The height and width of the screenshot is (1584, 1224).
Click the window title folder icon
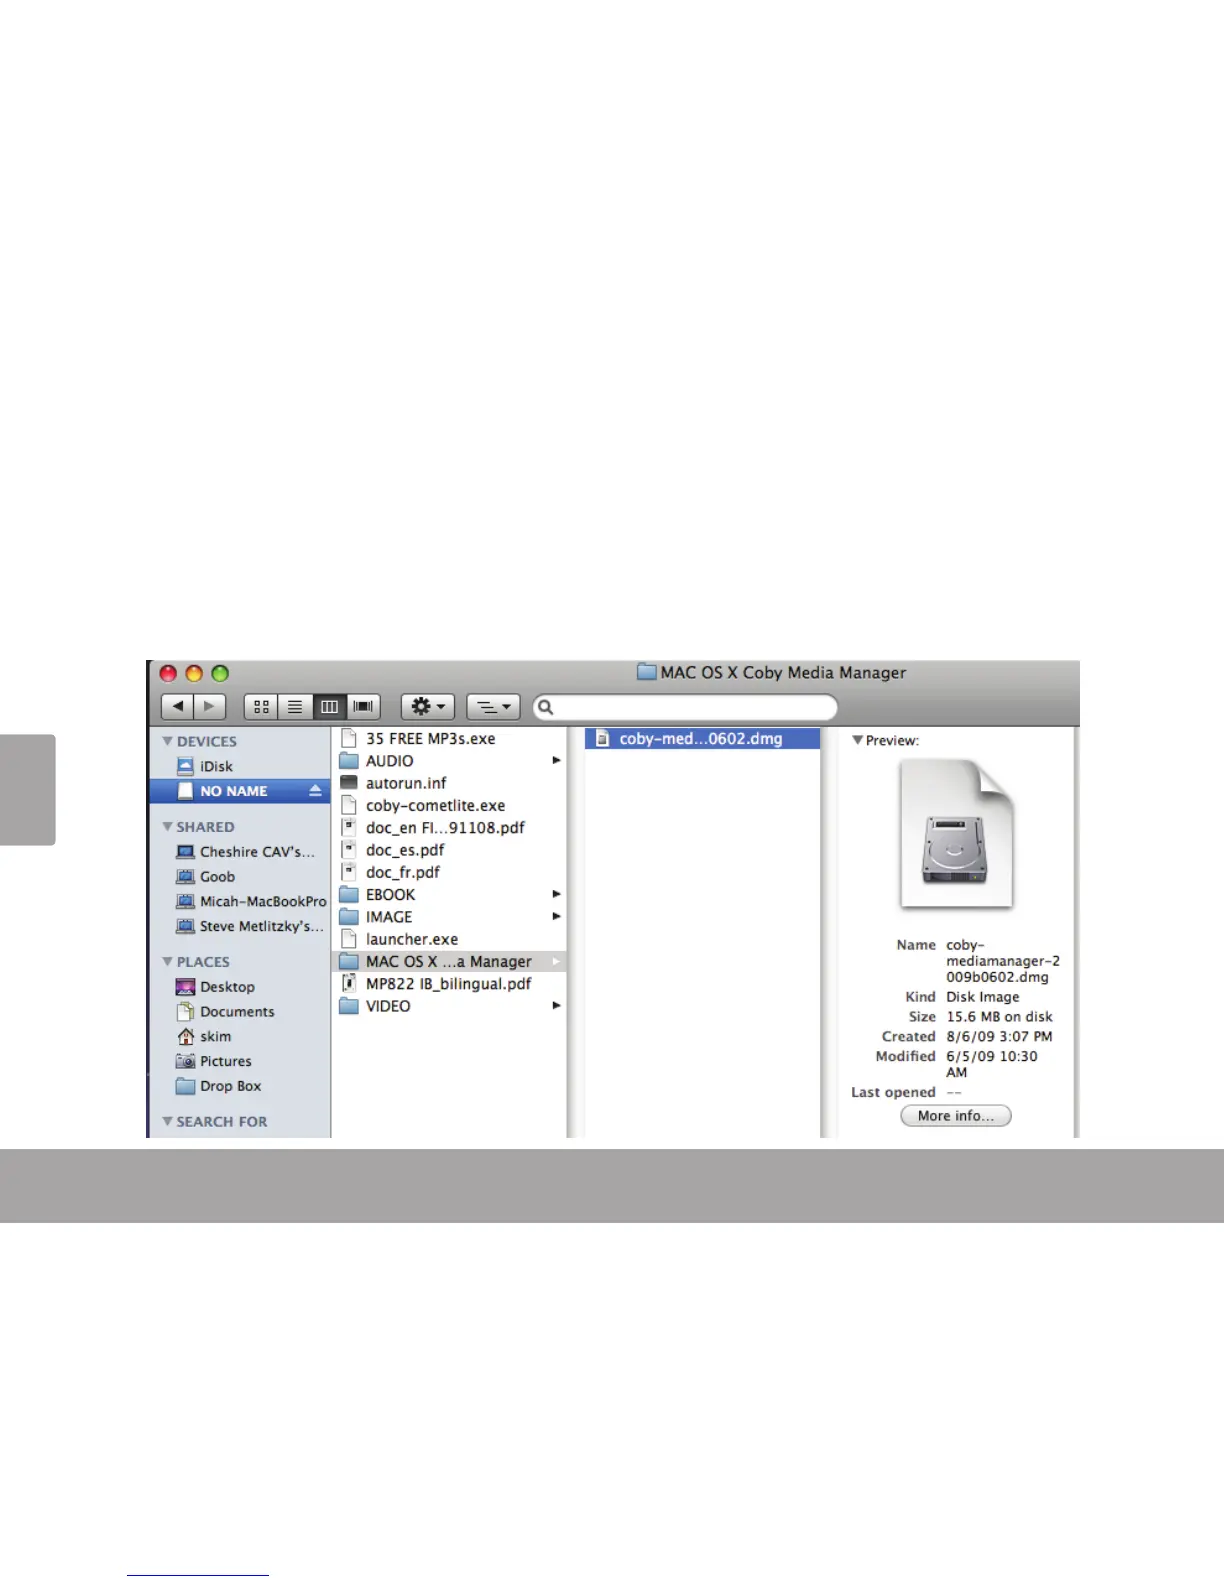647,673
